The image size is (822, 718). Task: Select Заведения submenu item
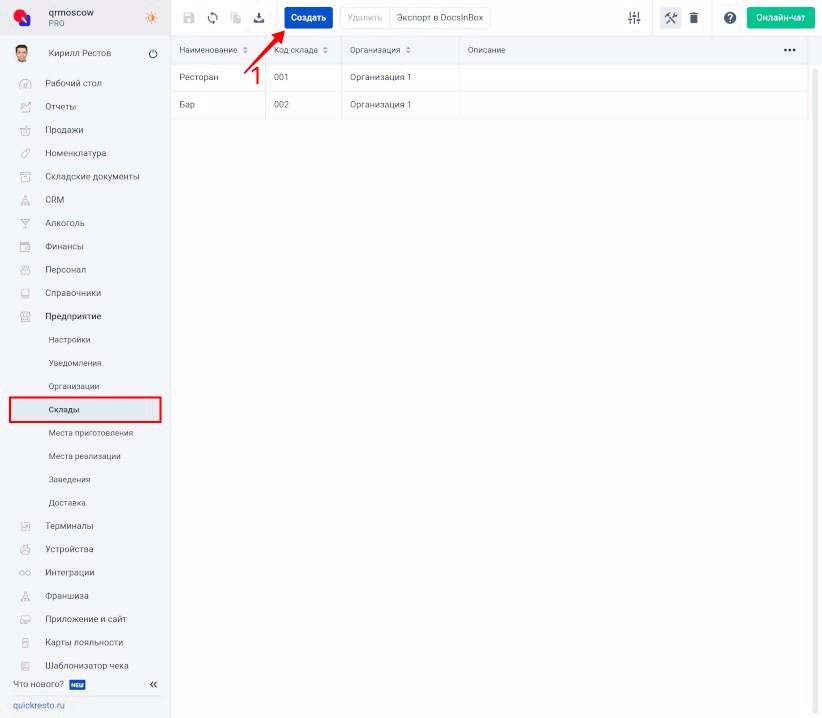[x=69, y=480]
